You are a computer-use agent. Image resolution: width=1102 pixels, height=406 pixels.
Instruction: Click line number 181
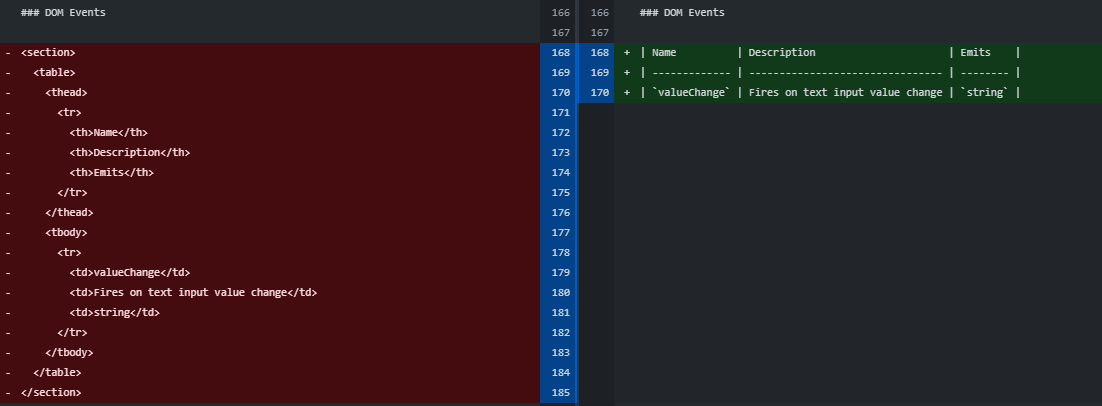(x=561, y=312)
